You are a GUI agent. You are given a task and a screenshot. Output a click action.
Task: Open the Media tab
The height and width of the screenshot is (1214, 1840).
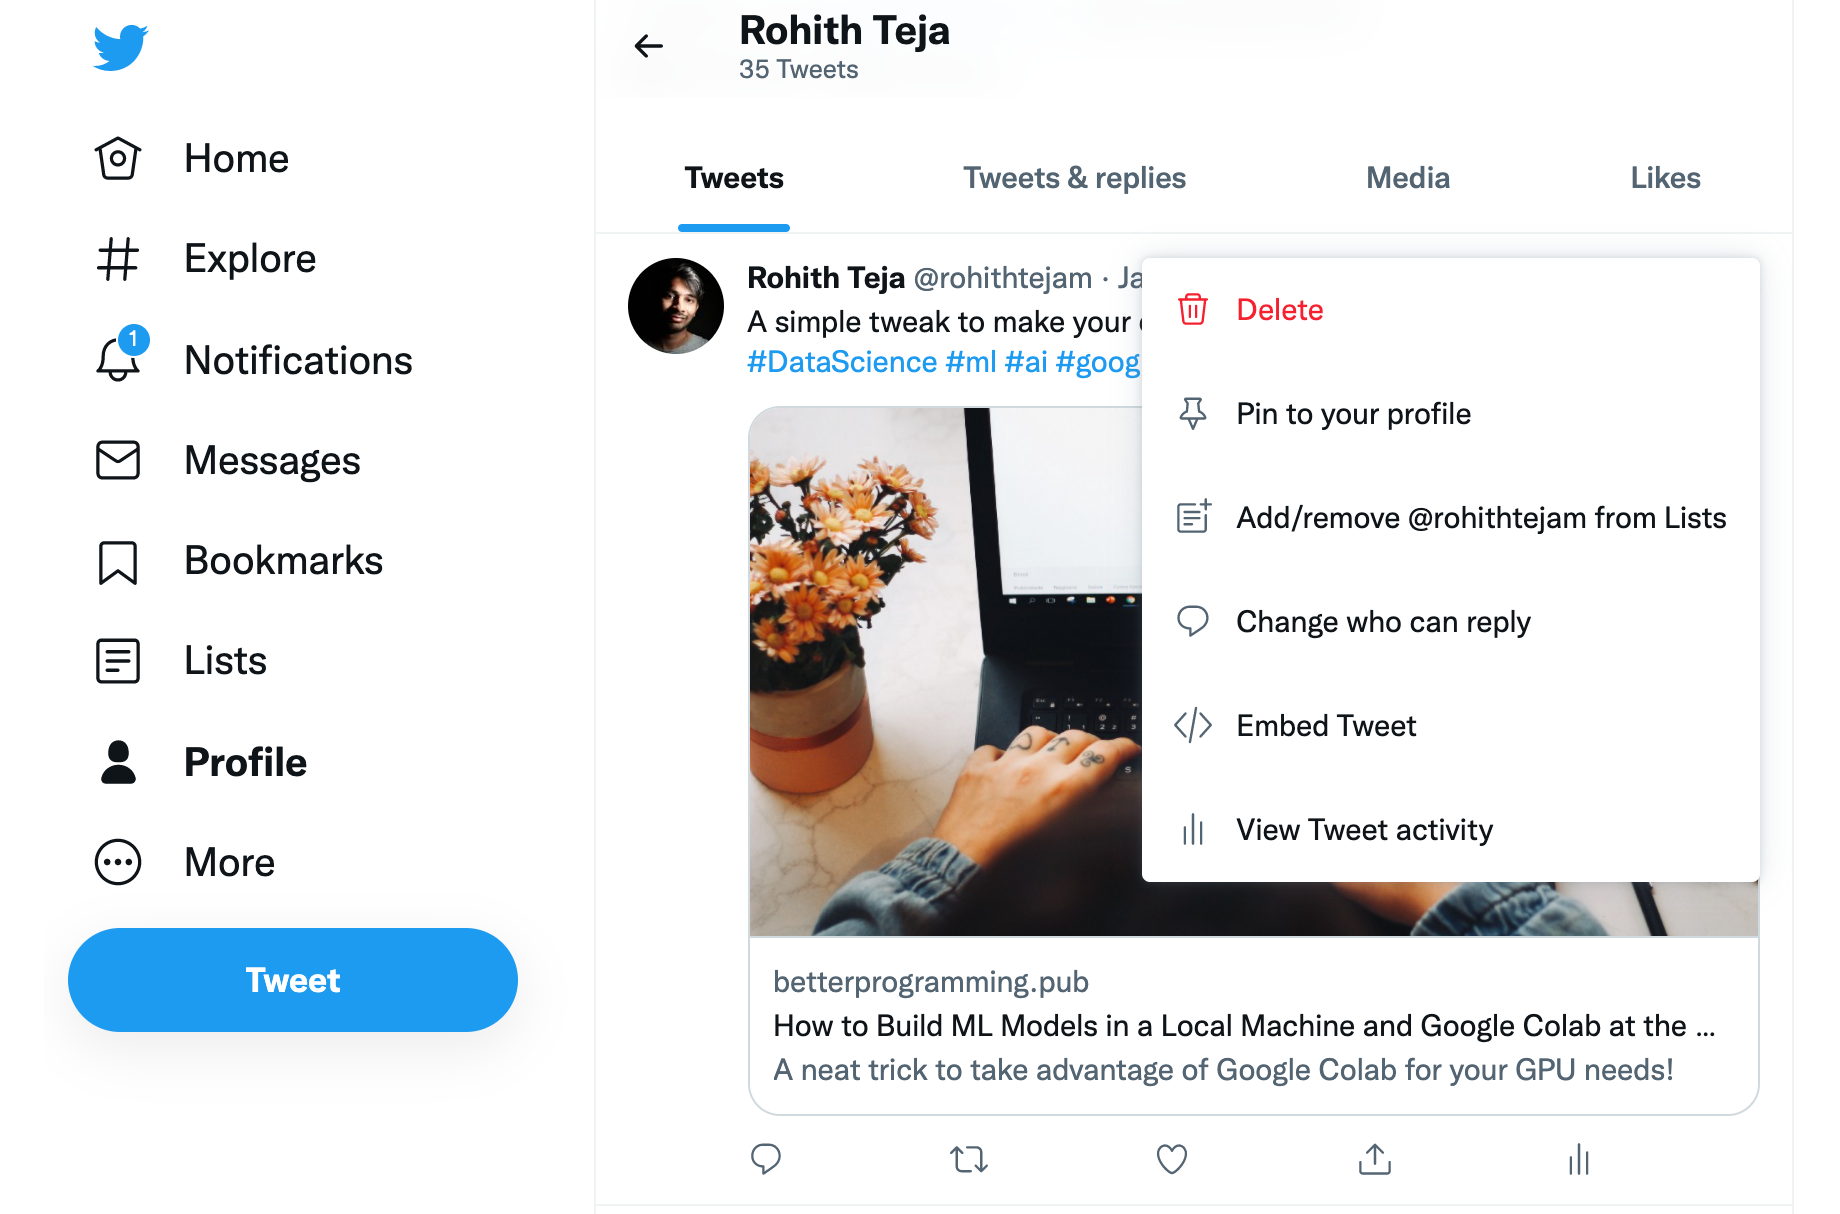pyautogui.click(x=1407, y=178)
